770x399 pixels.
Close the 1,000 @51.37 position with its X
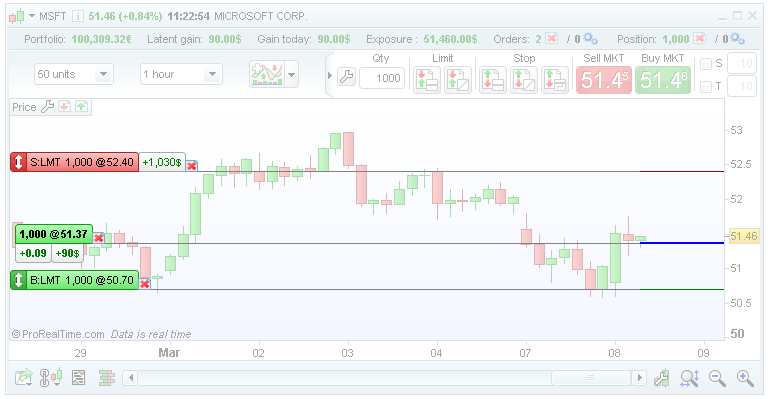coord(99,238)
